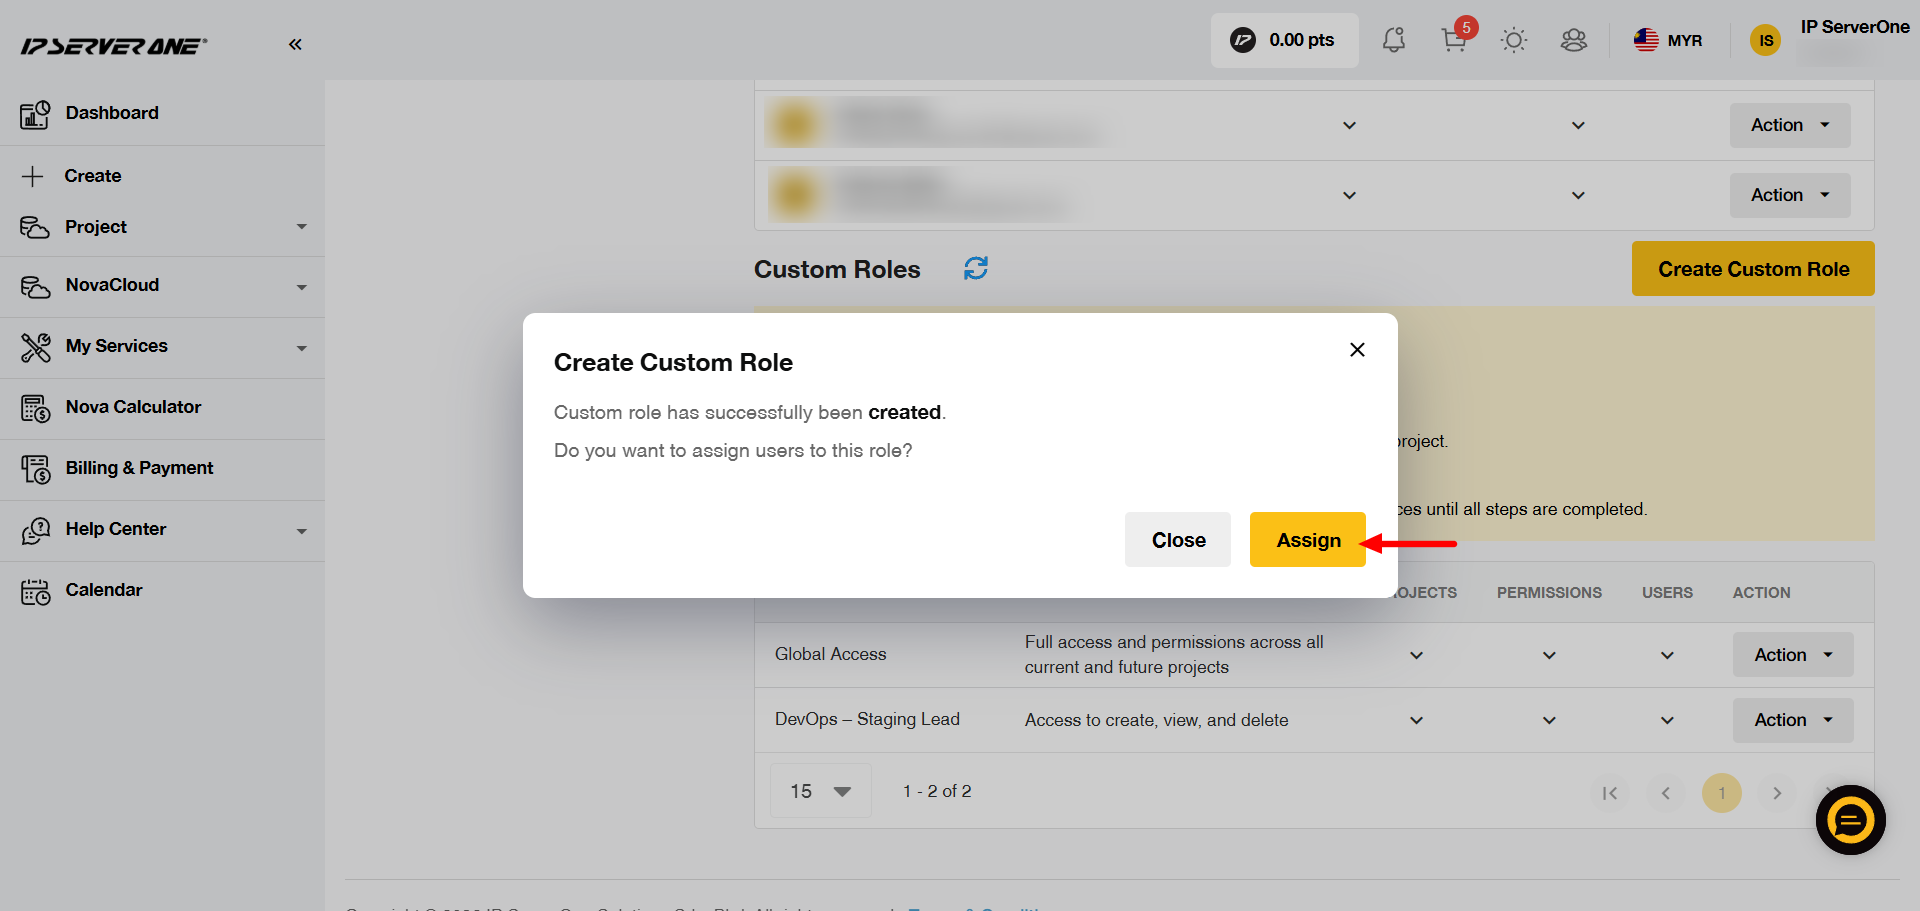Open the rows-per-page 15 dropdown

tap(821, 791)
